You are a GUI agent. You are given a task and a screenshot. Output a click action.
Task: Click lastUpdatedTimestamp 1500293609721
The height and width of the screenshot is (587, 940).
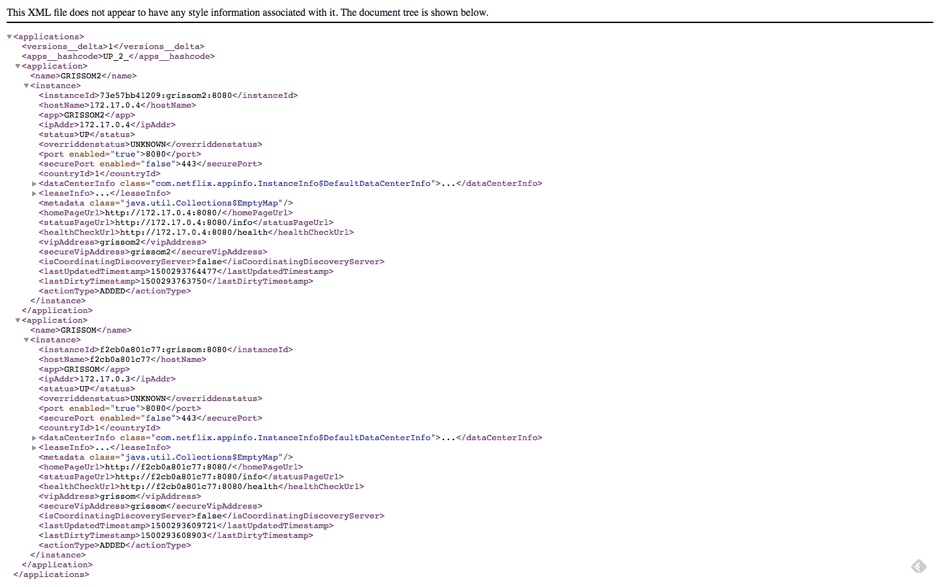tap(186, 526)
